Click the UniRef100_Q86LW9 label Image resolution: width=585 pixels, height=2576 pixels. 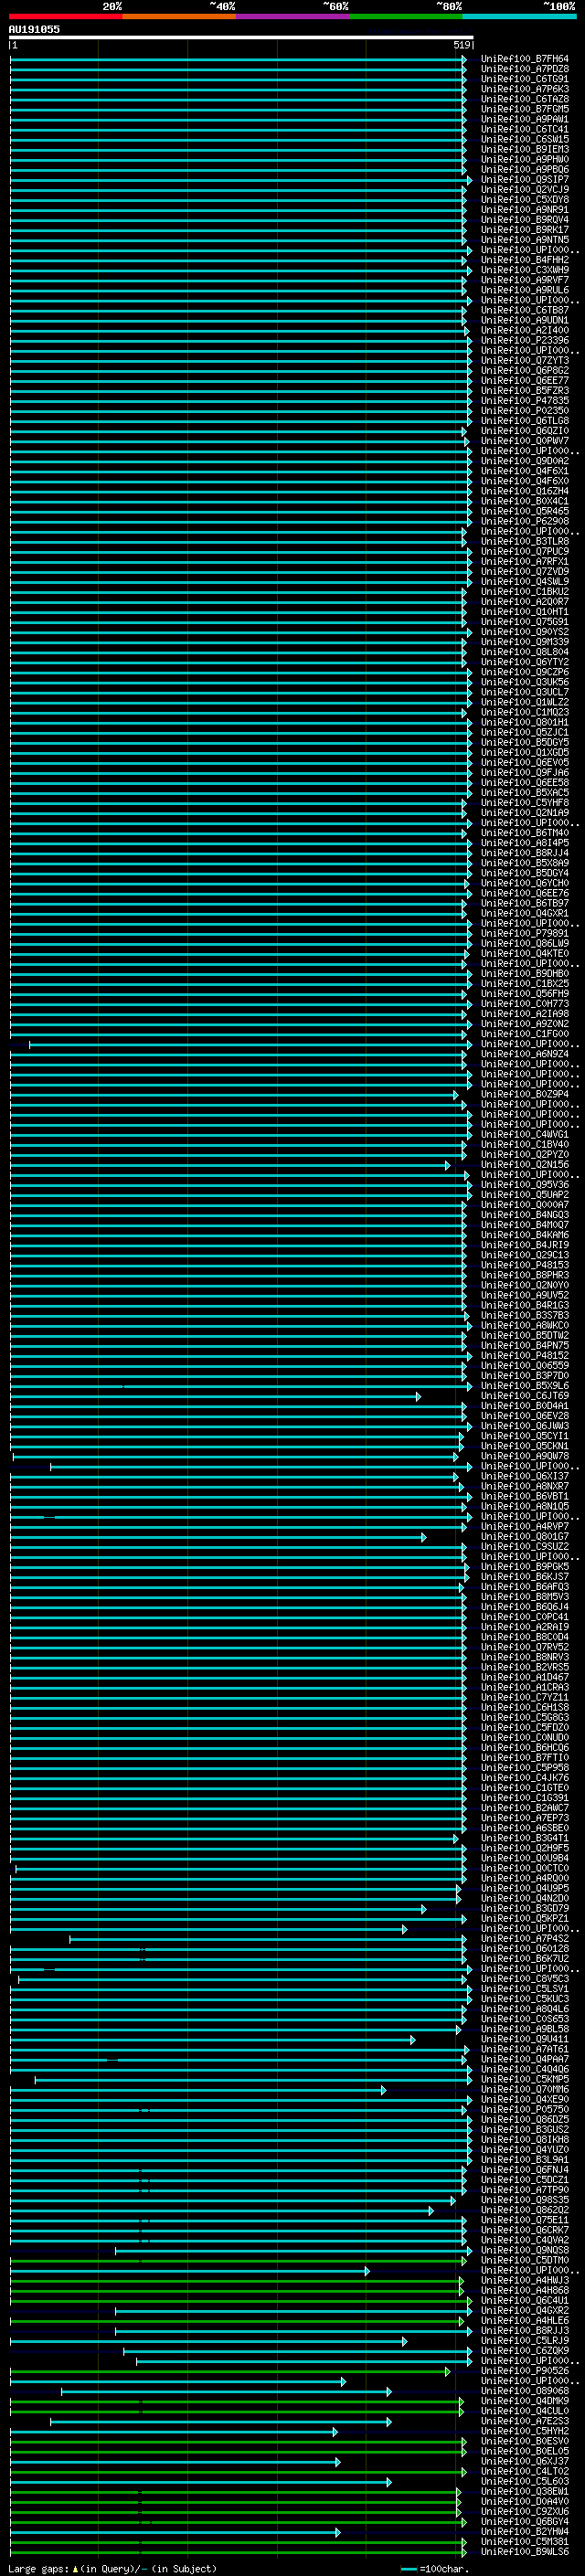pos(524,944)
